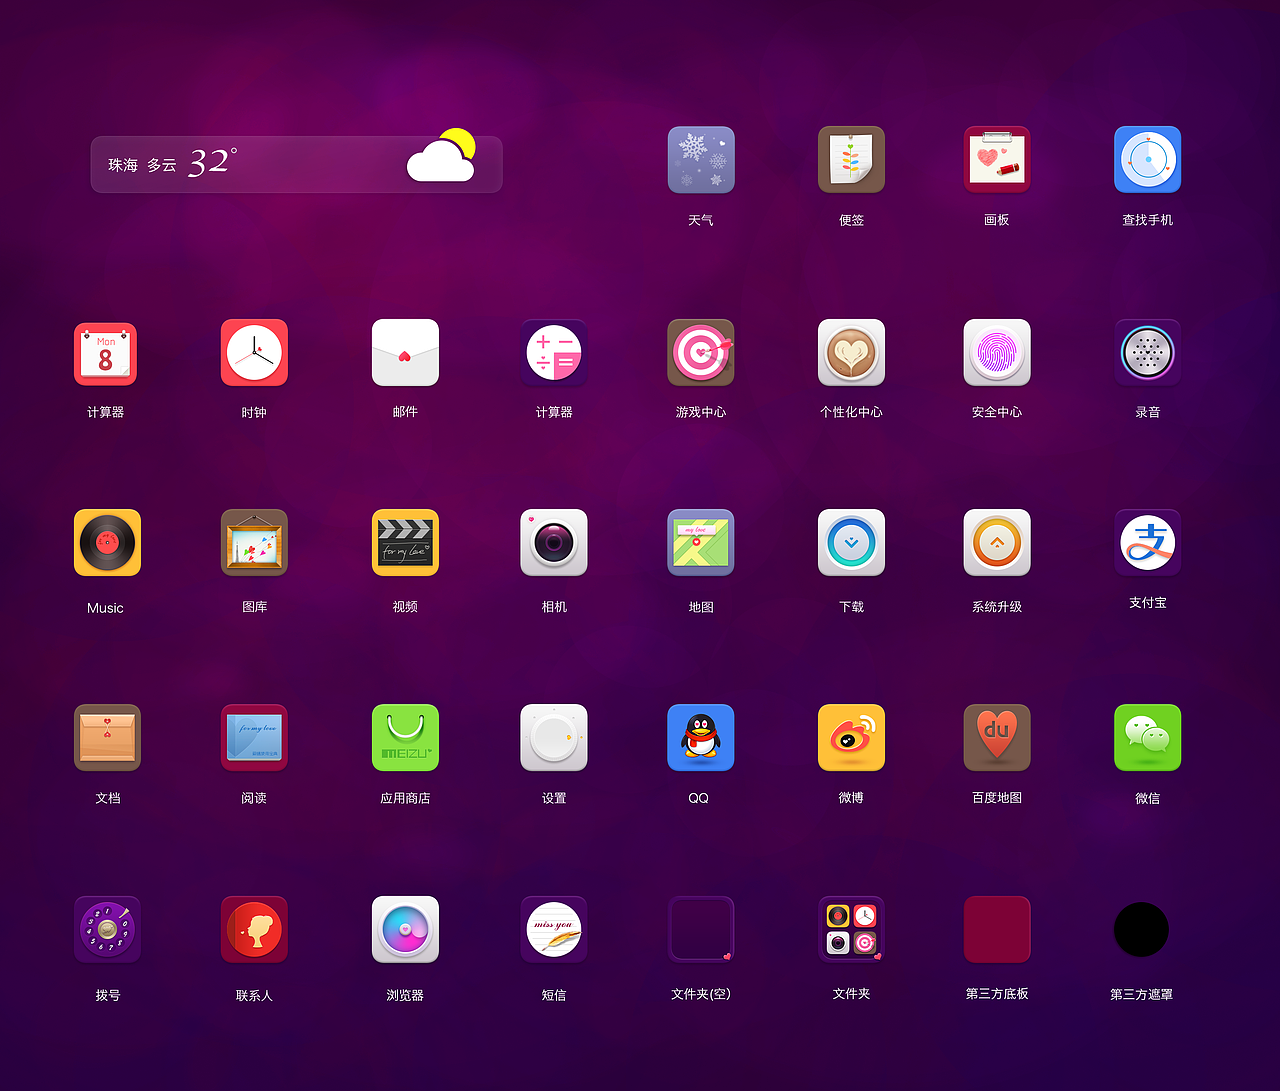This screenshot has height=1091, width=1280.
Task: Click the 个性化中心 label text
Action: (851, 412)
